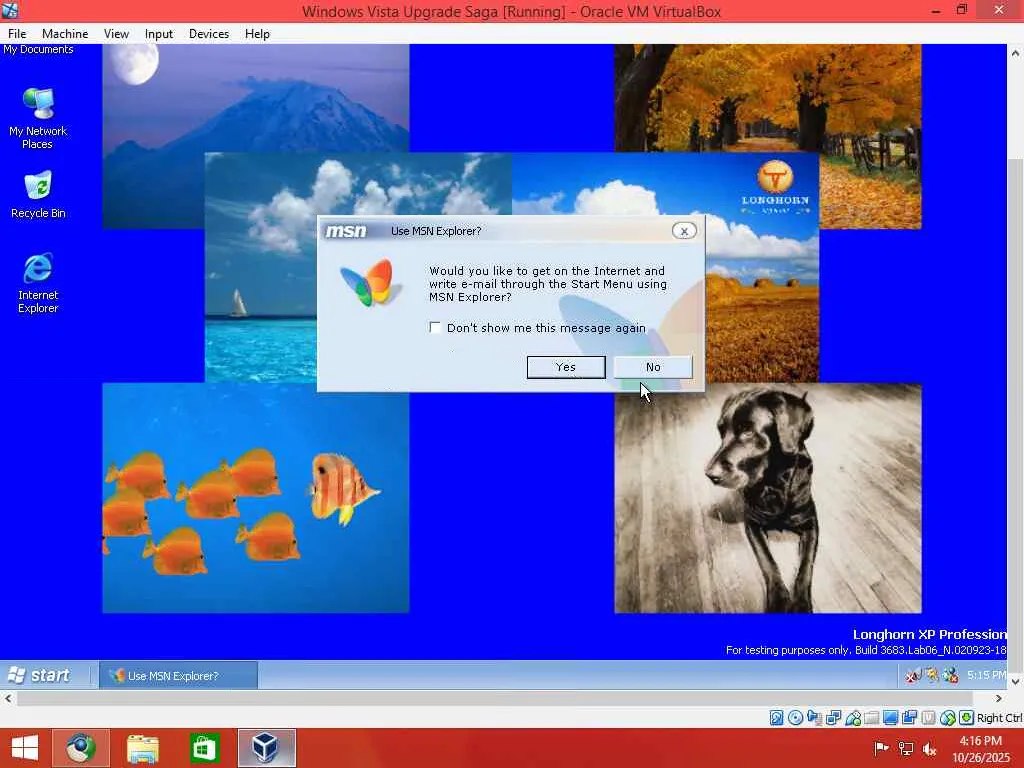Open the Input menu
The width and height of the screenshot is (1024, 768).
tap(159, 34)
